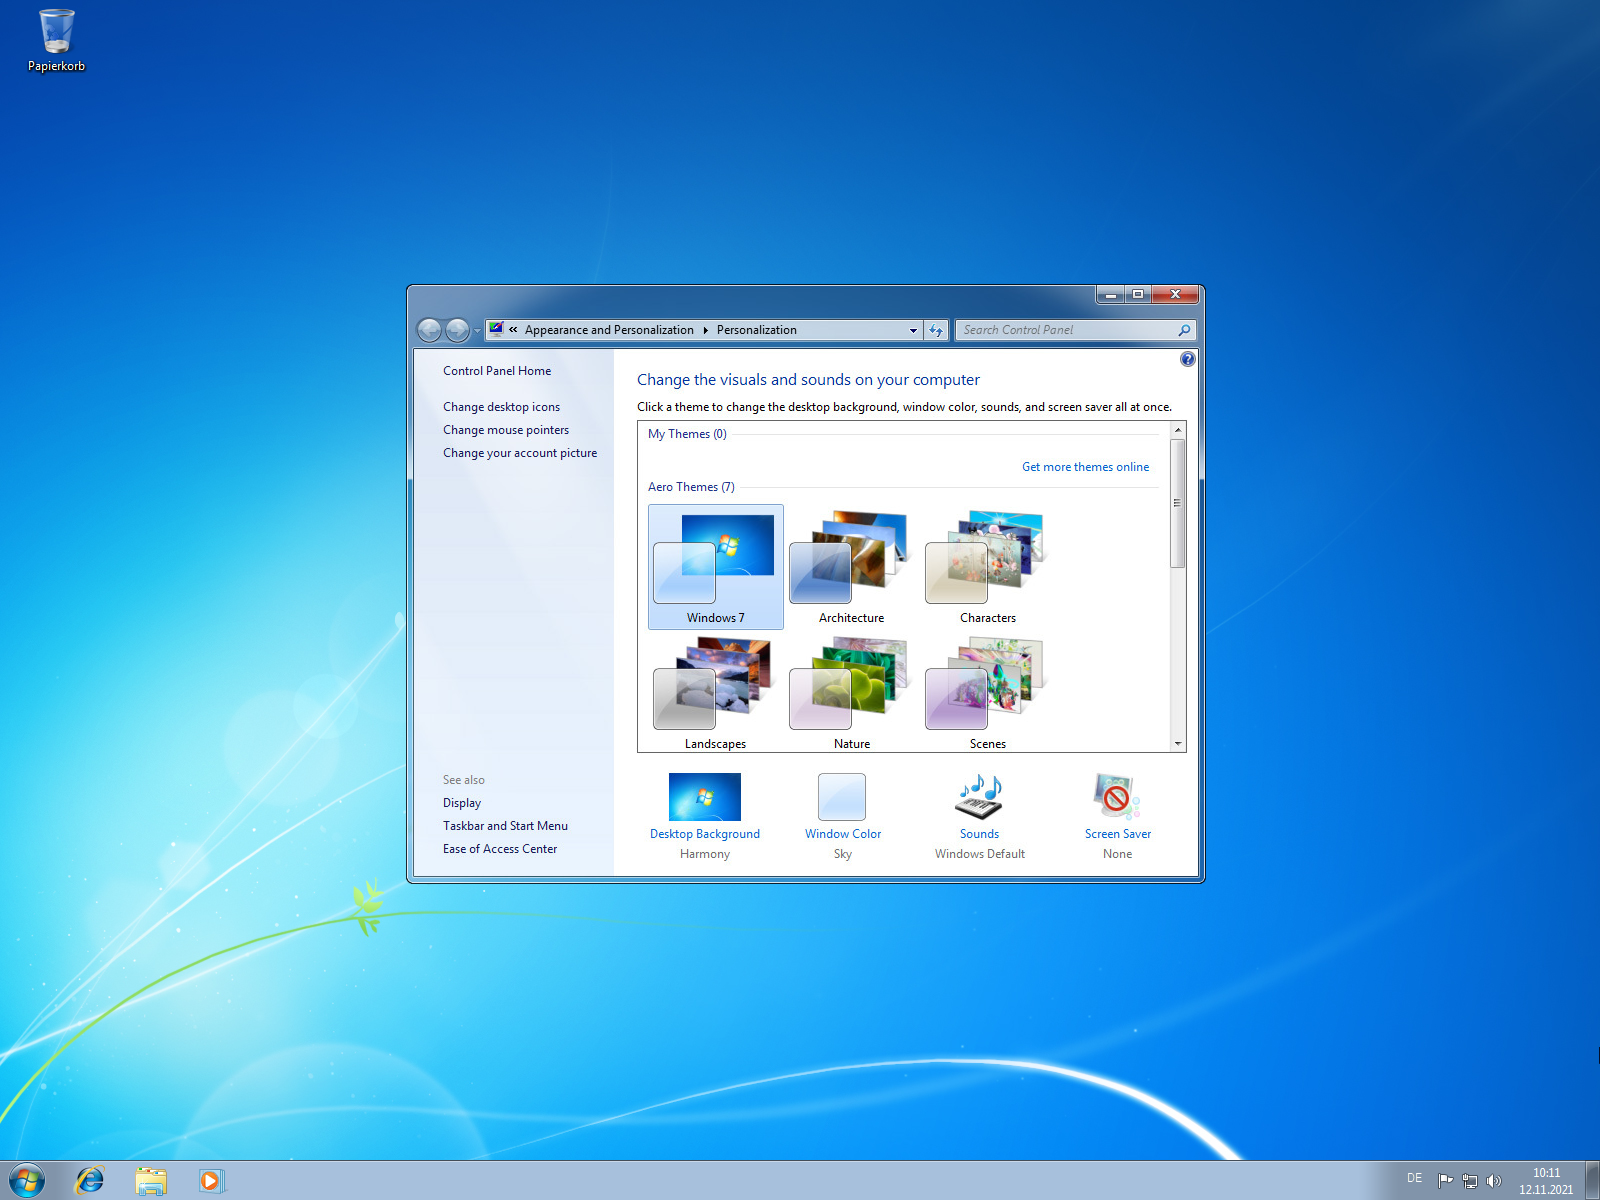Open the Papierkorb recycle bin icon

[56, 40]
